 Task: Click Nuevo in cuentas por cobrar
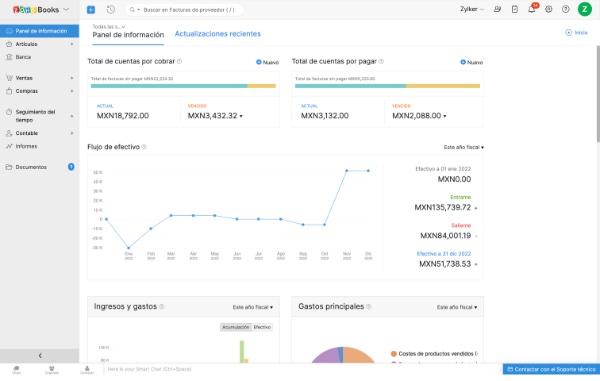pyautogui.click(x=267, y=62)
